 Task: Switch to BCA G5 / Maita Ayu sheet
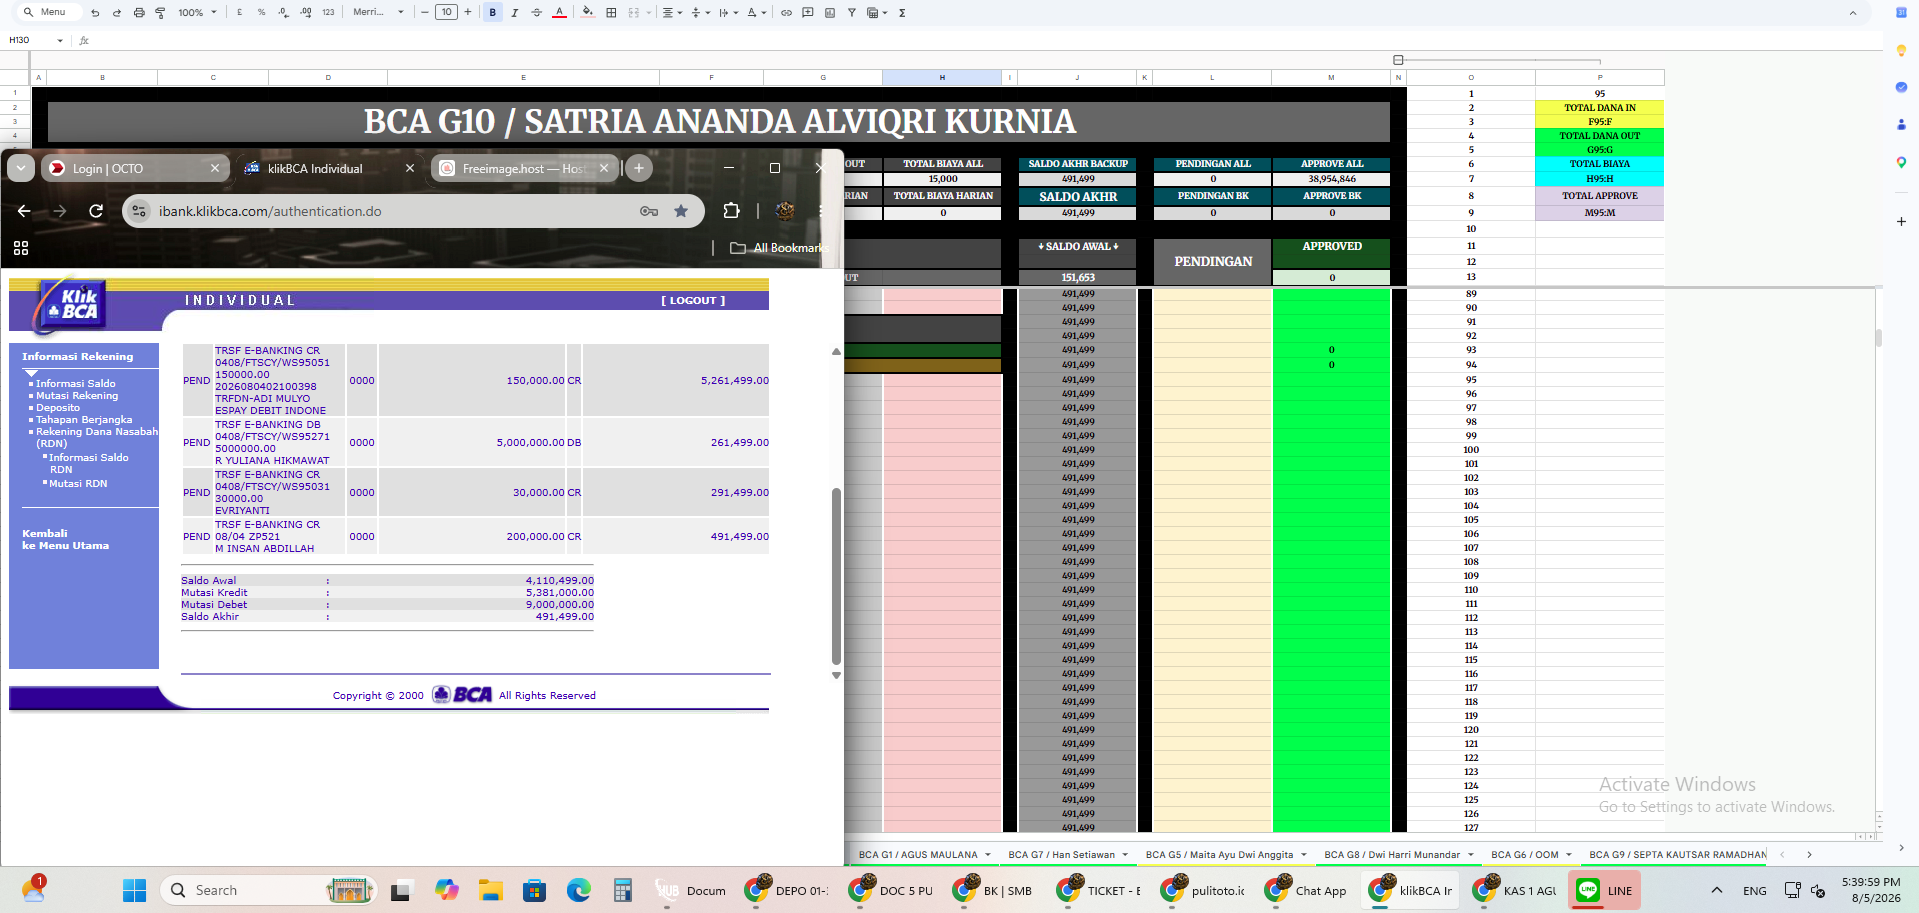point(1225,855)
